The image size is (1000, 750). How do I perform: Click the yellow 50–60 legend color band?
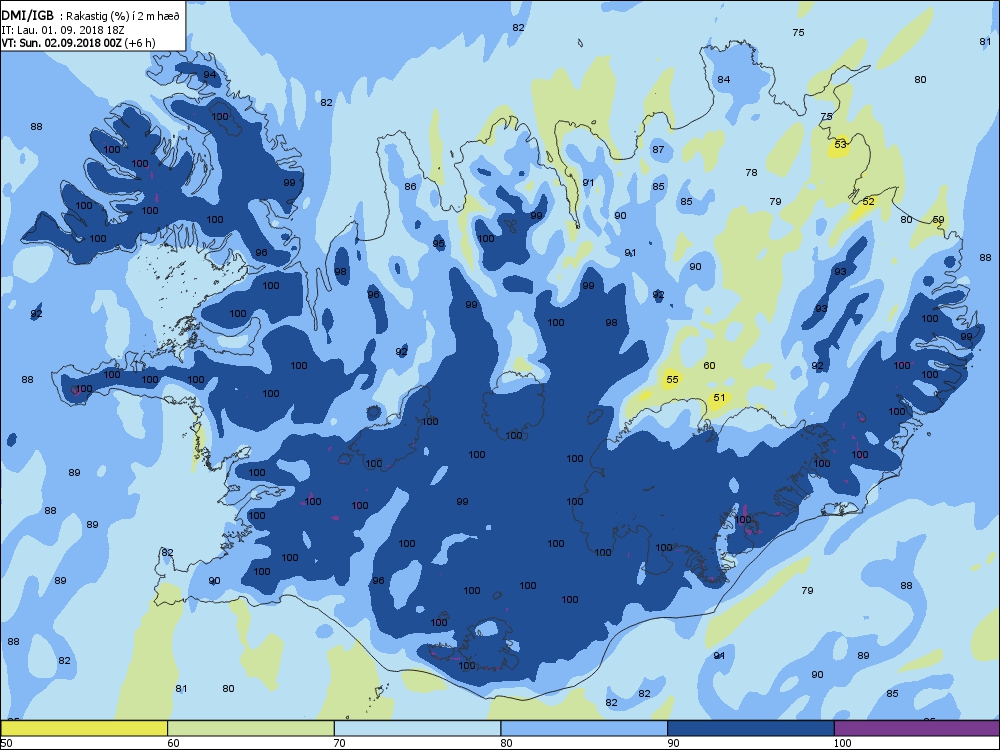point(84,728)
